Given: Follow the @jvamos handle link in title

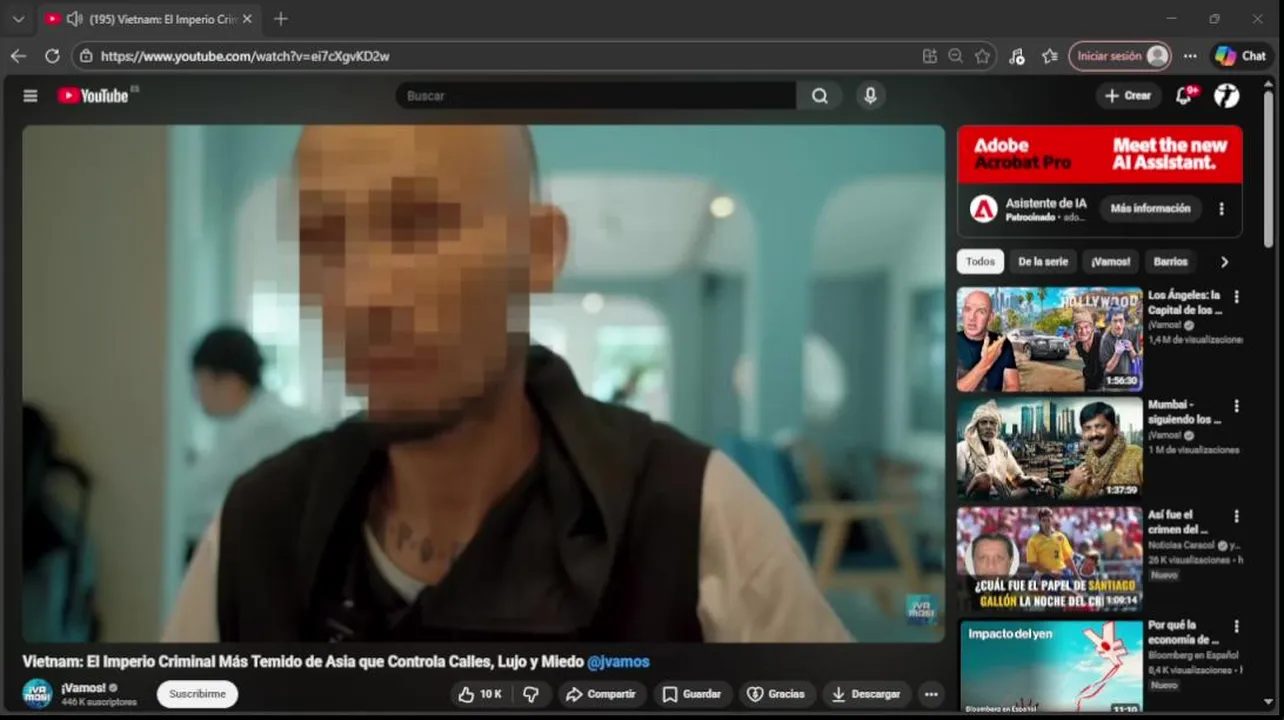Looking at the screenshot, I should 618,662.
